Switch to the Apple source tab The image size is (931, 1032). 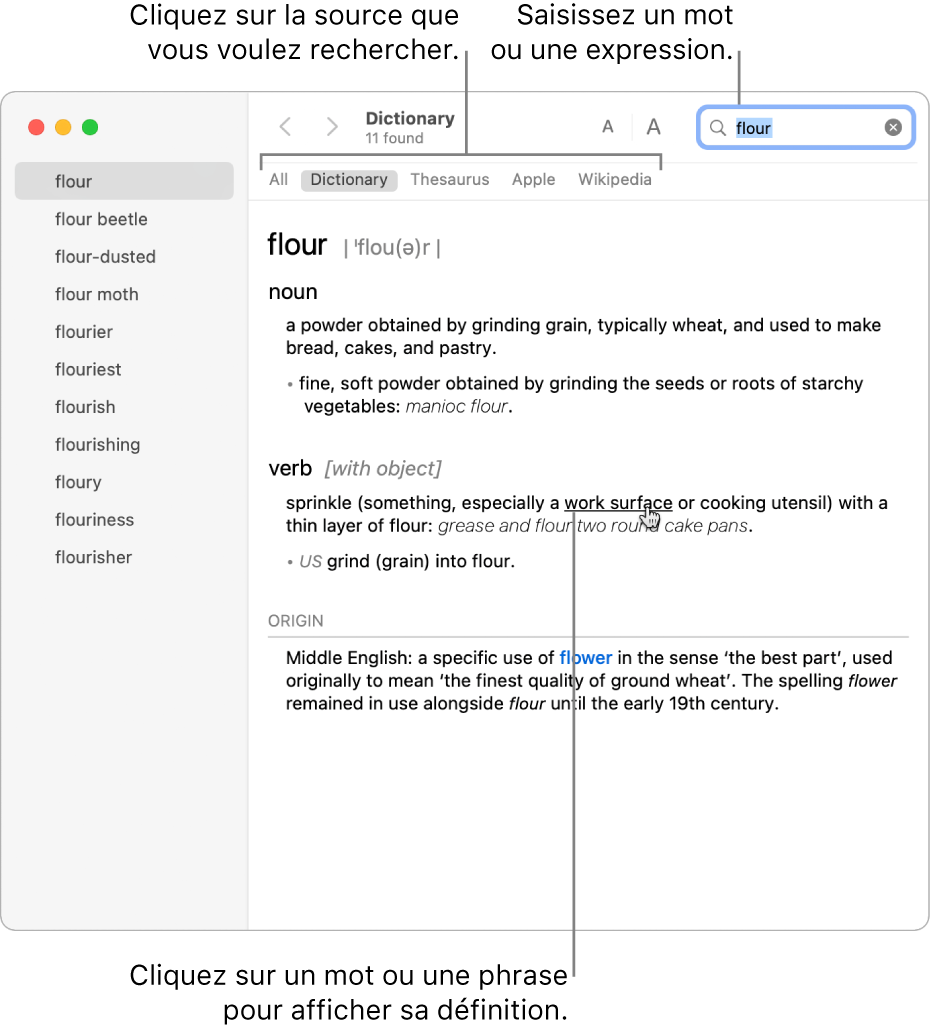coord(534,180)
